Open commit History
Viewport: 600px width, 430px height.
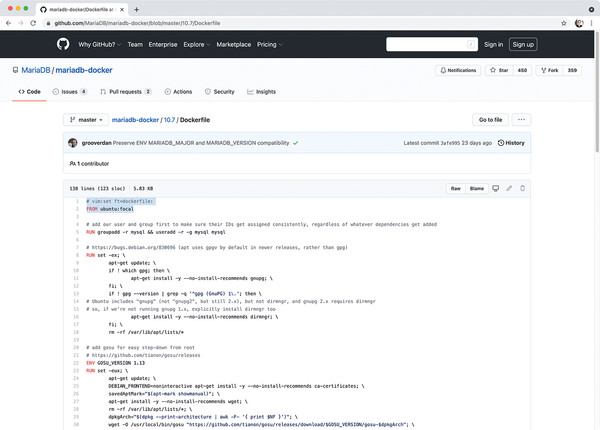(x=511, y=143)
